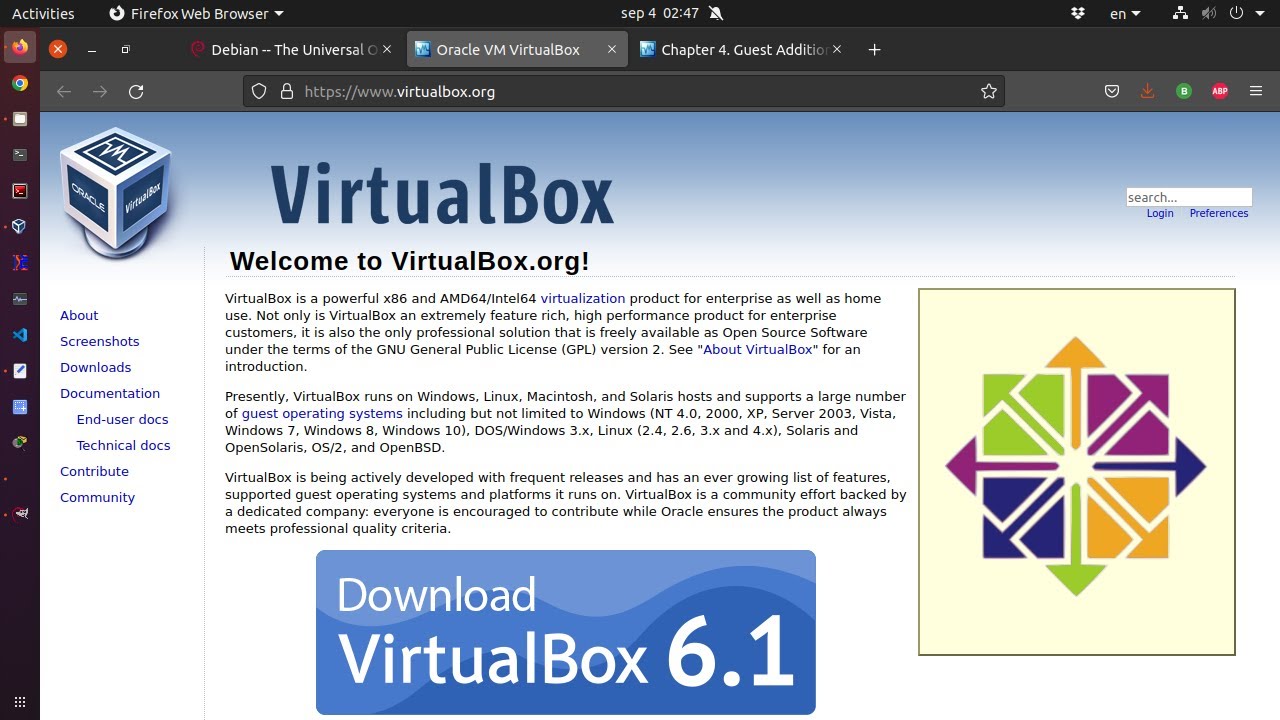Click the muted volume icon
Screen dimensions: 1280x720
(1209, 13)
